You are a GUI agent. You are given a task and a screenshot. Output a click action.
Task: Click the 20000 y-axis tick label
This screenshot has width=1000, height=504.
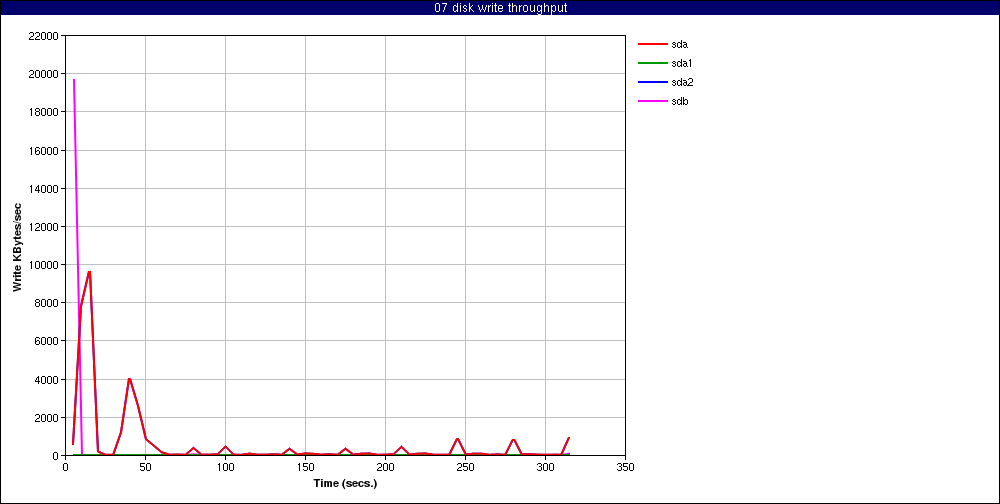click(44, 74)
